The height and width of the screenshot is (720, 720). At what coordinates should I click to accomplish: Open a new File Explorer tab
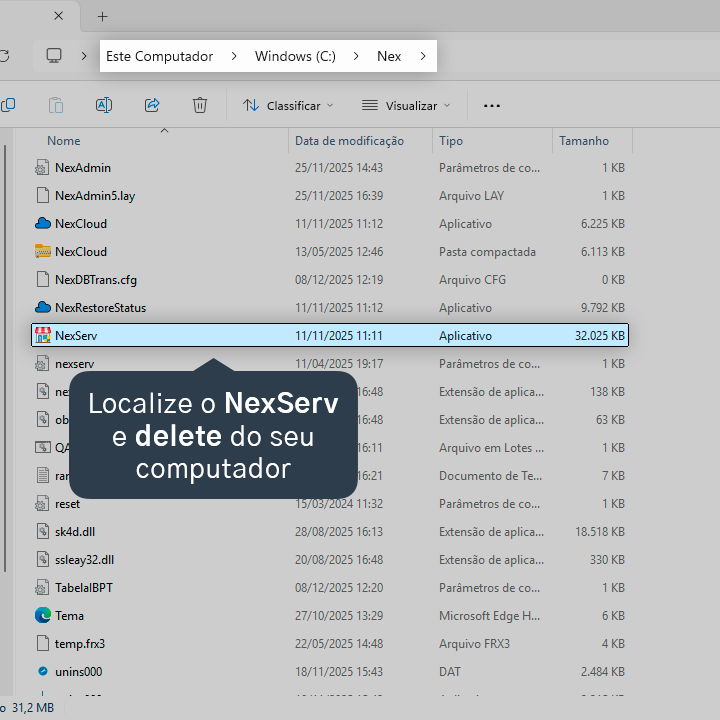[102, 17]
